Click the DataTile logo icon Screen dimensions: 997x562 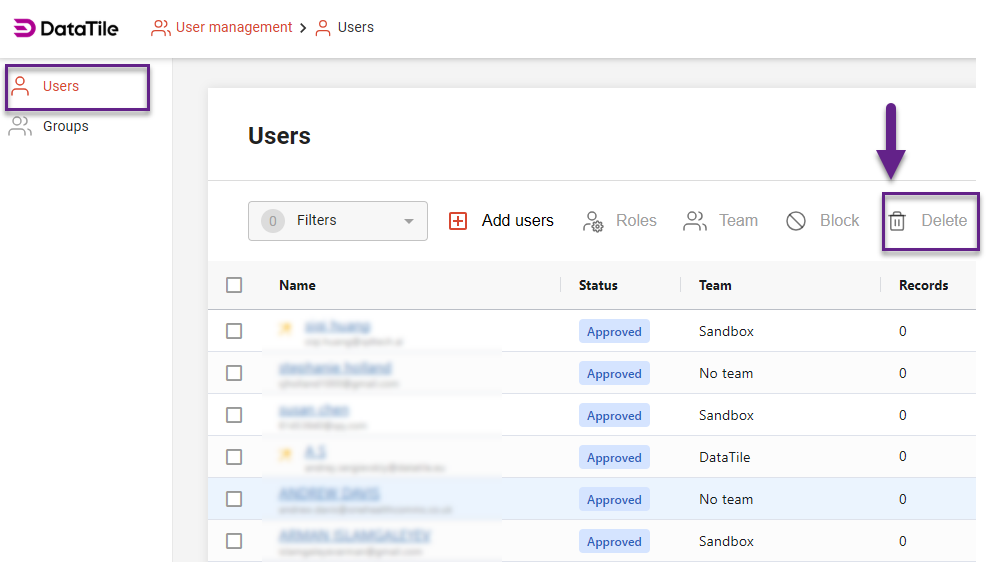[x=24, y=28]
